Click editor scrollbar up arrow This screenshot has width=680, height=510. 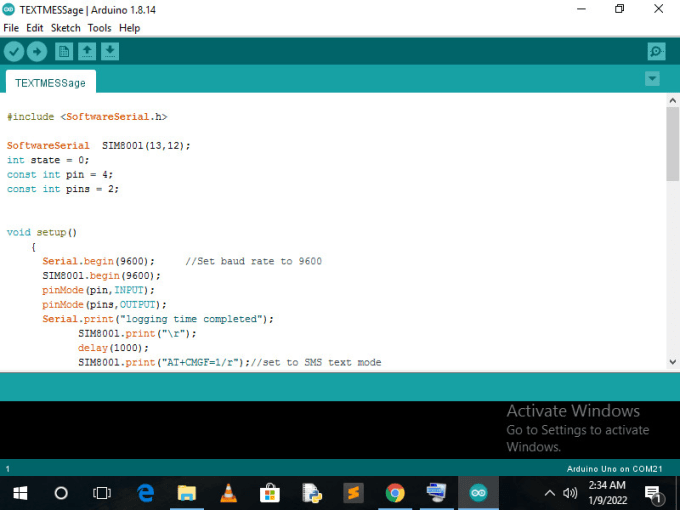673,101
